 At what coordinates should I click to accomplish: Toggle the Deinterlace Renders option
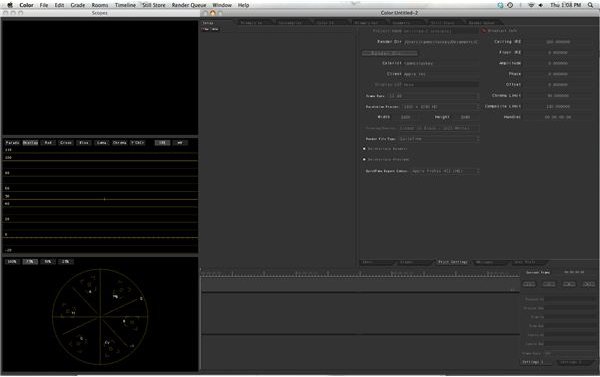(364, 149)
